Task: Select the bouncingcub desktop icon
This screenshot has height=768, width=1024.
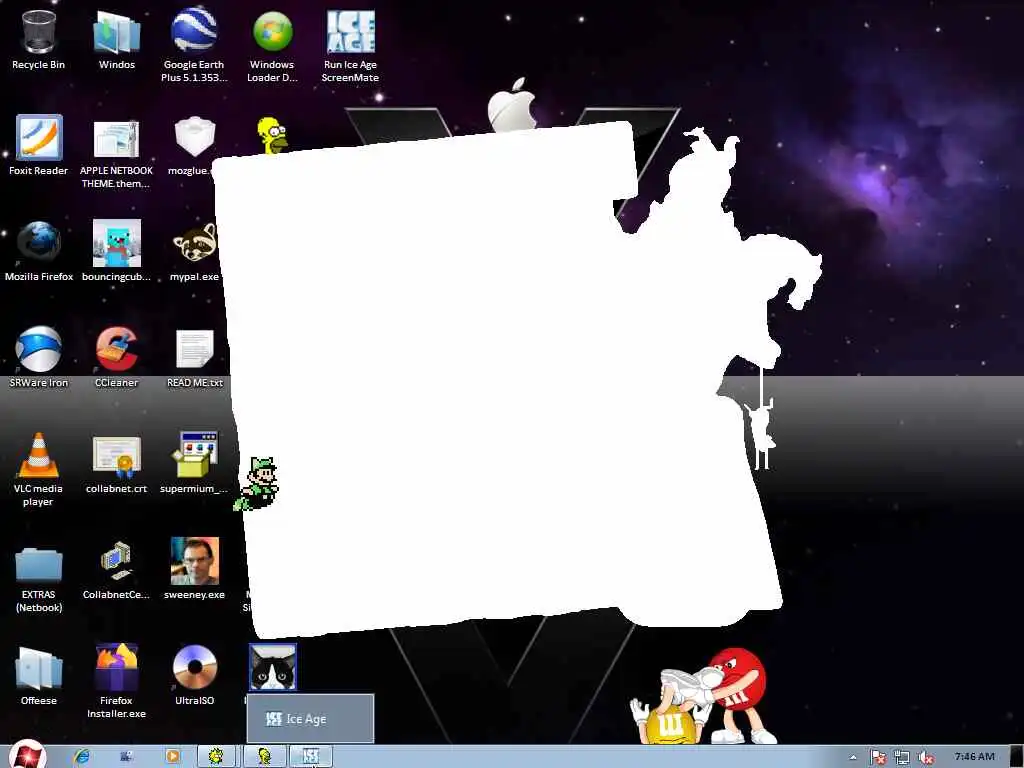Action: [117, 252]
